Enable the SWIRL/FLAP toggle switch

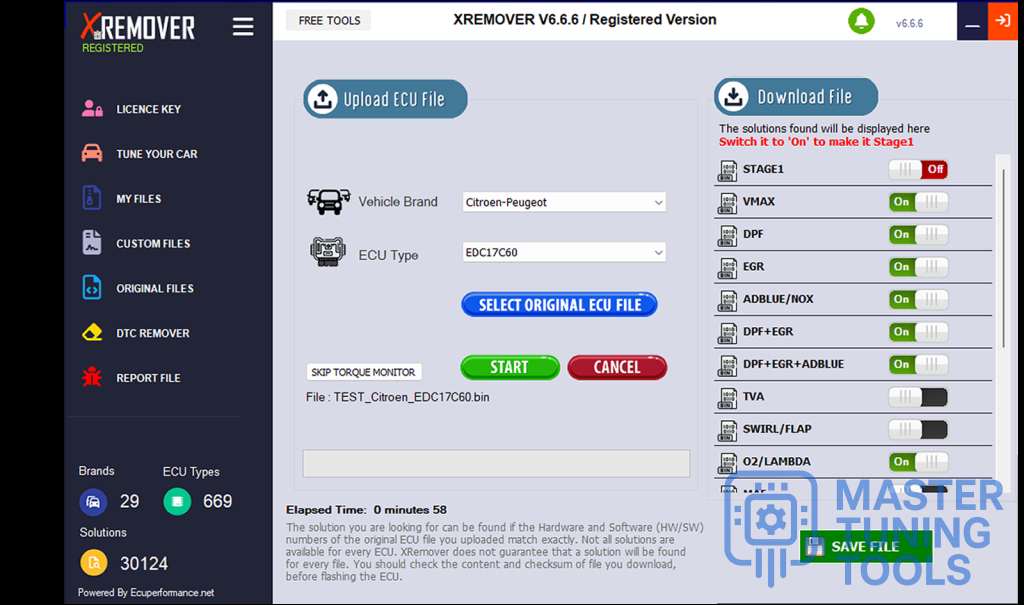point(918,429)
